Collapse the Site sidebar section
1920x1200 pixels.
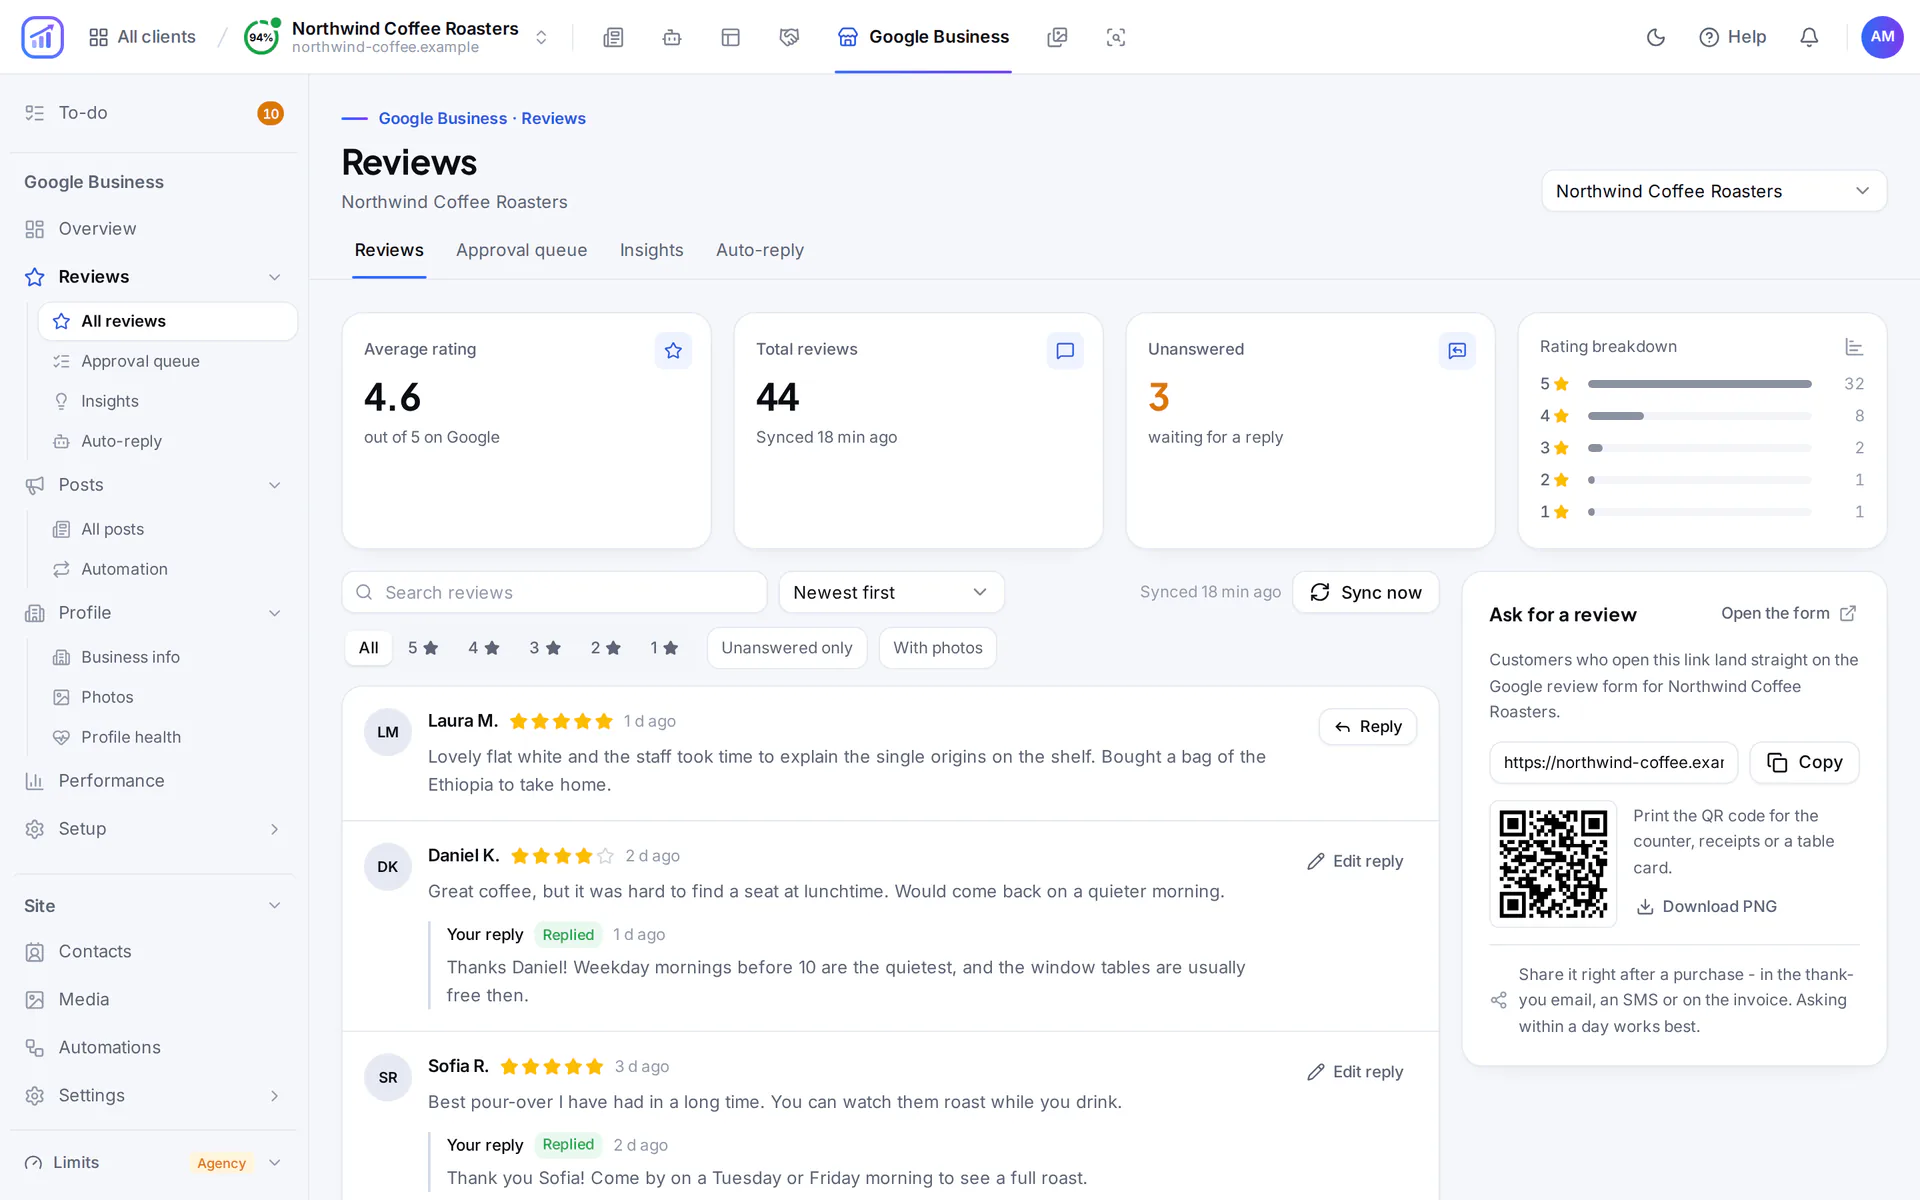click(274, 906)
